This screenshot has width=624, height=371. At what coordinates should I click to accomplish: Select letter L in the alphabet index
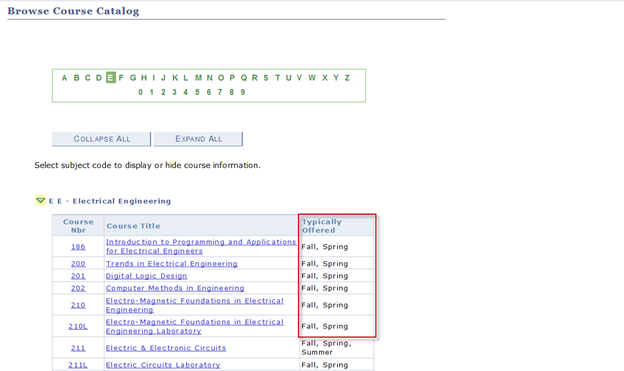(x=185, y=78)
